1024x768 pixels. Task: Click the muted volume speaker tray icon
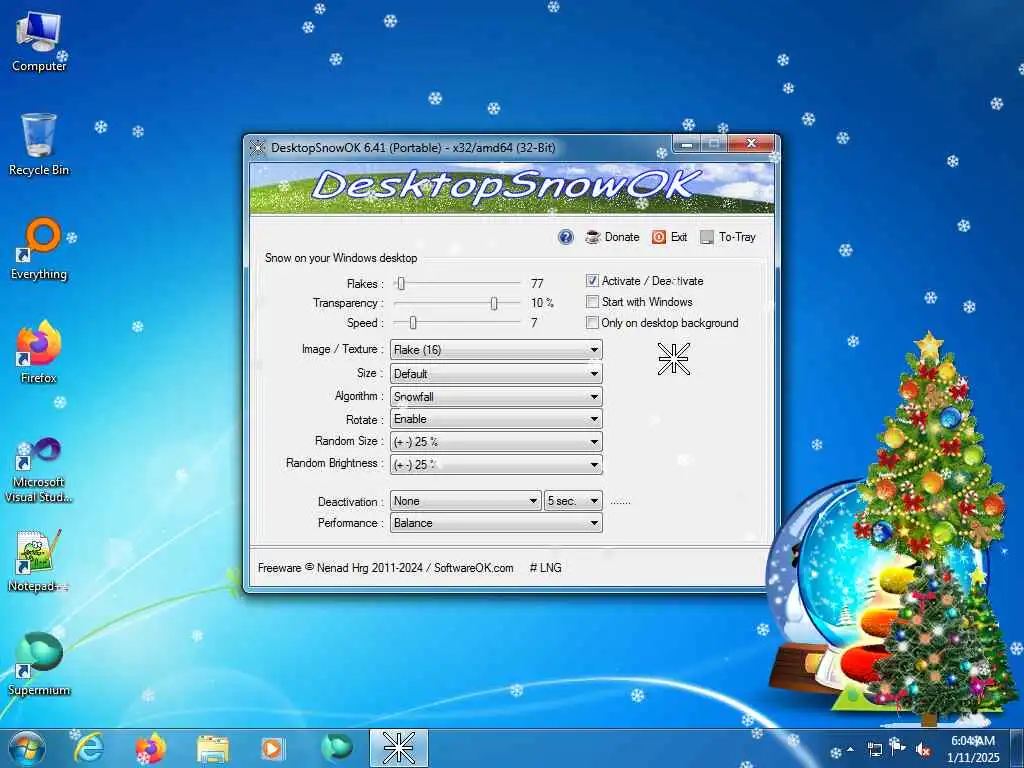pyautogui.click(x=923, y=749)
